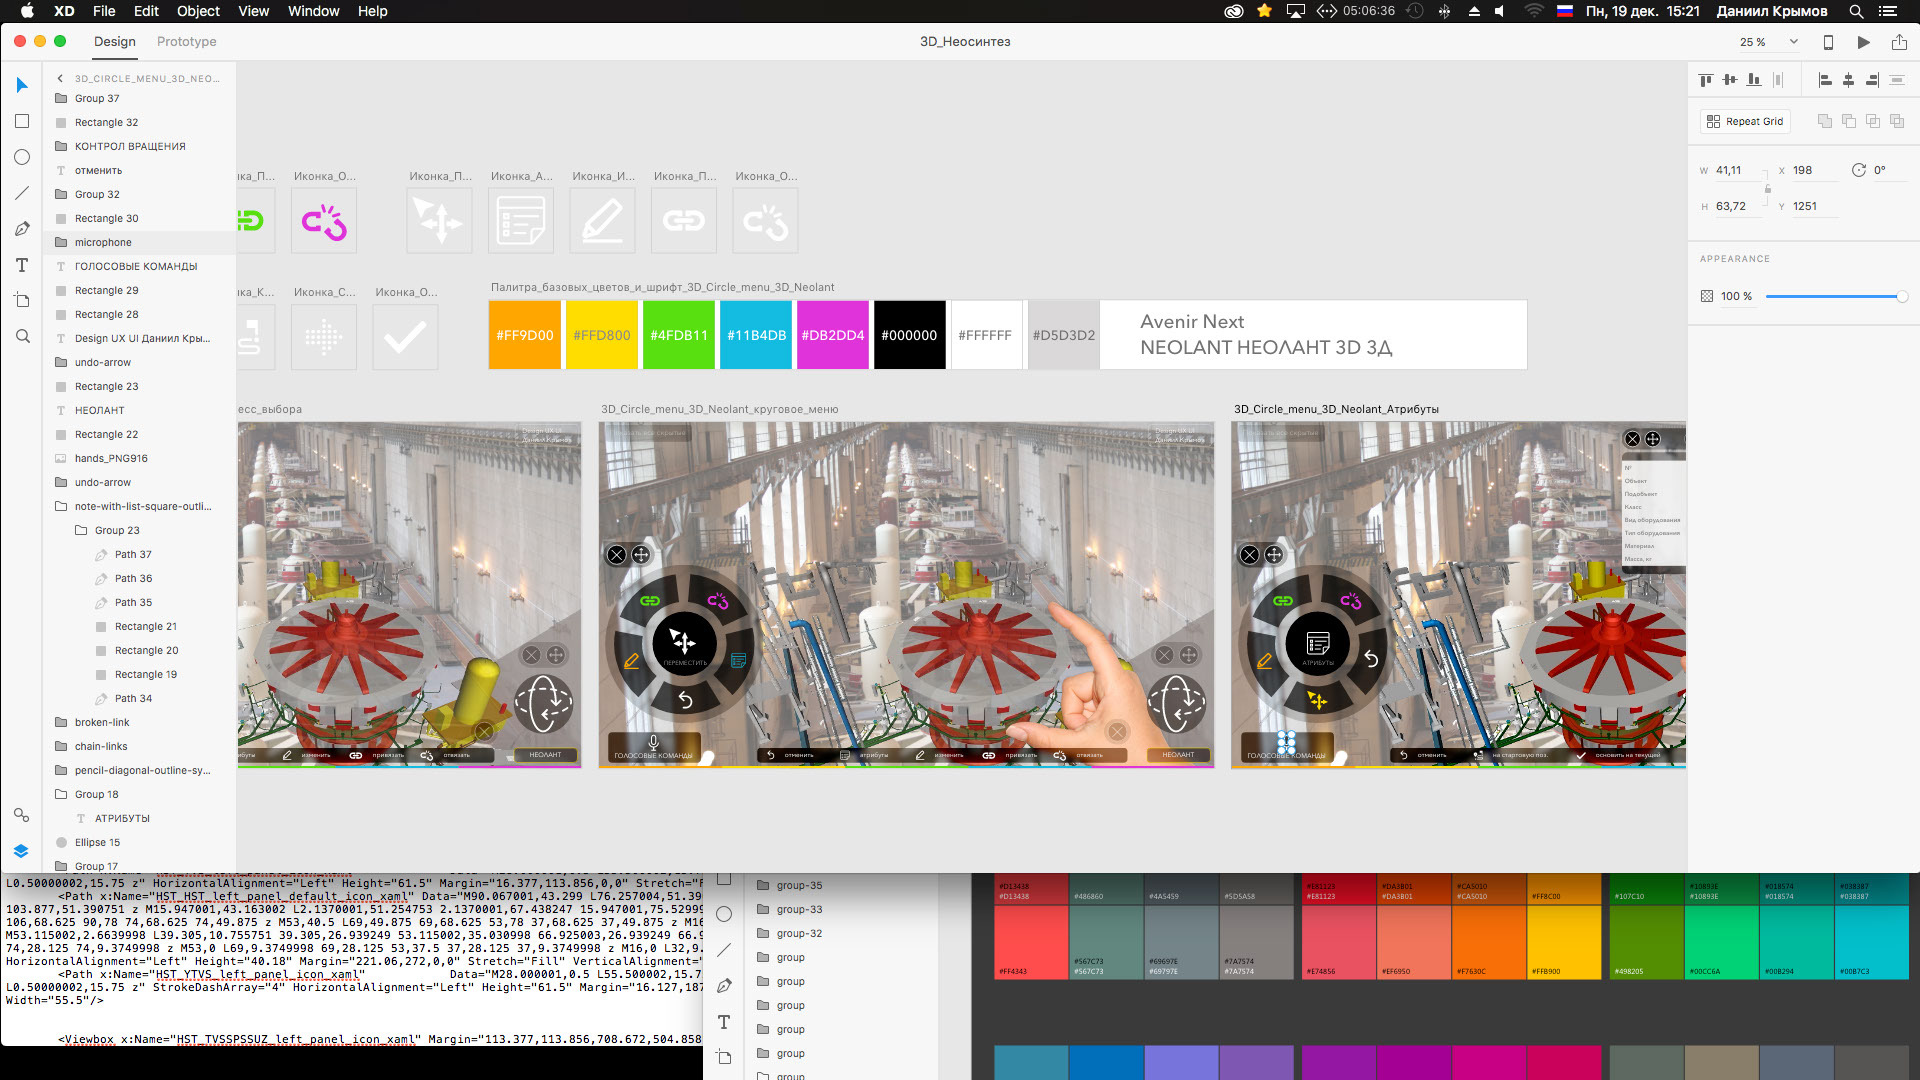Open the File menu
Image resolution: width=1920 pixels, height=1080 pixels.
104,11
